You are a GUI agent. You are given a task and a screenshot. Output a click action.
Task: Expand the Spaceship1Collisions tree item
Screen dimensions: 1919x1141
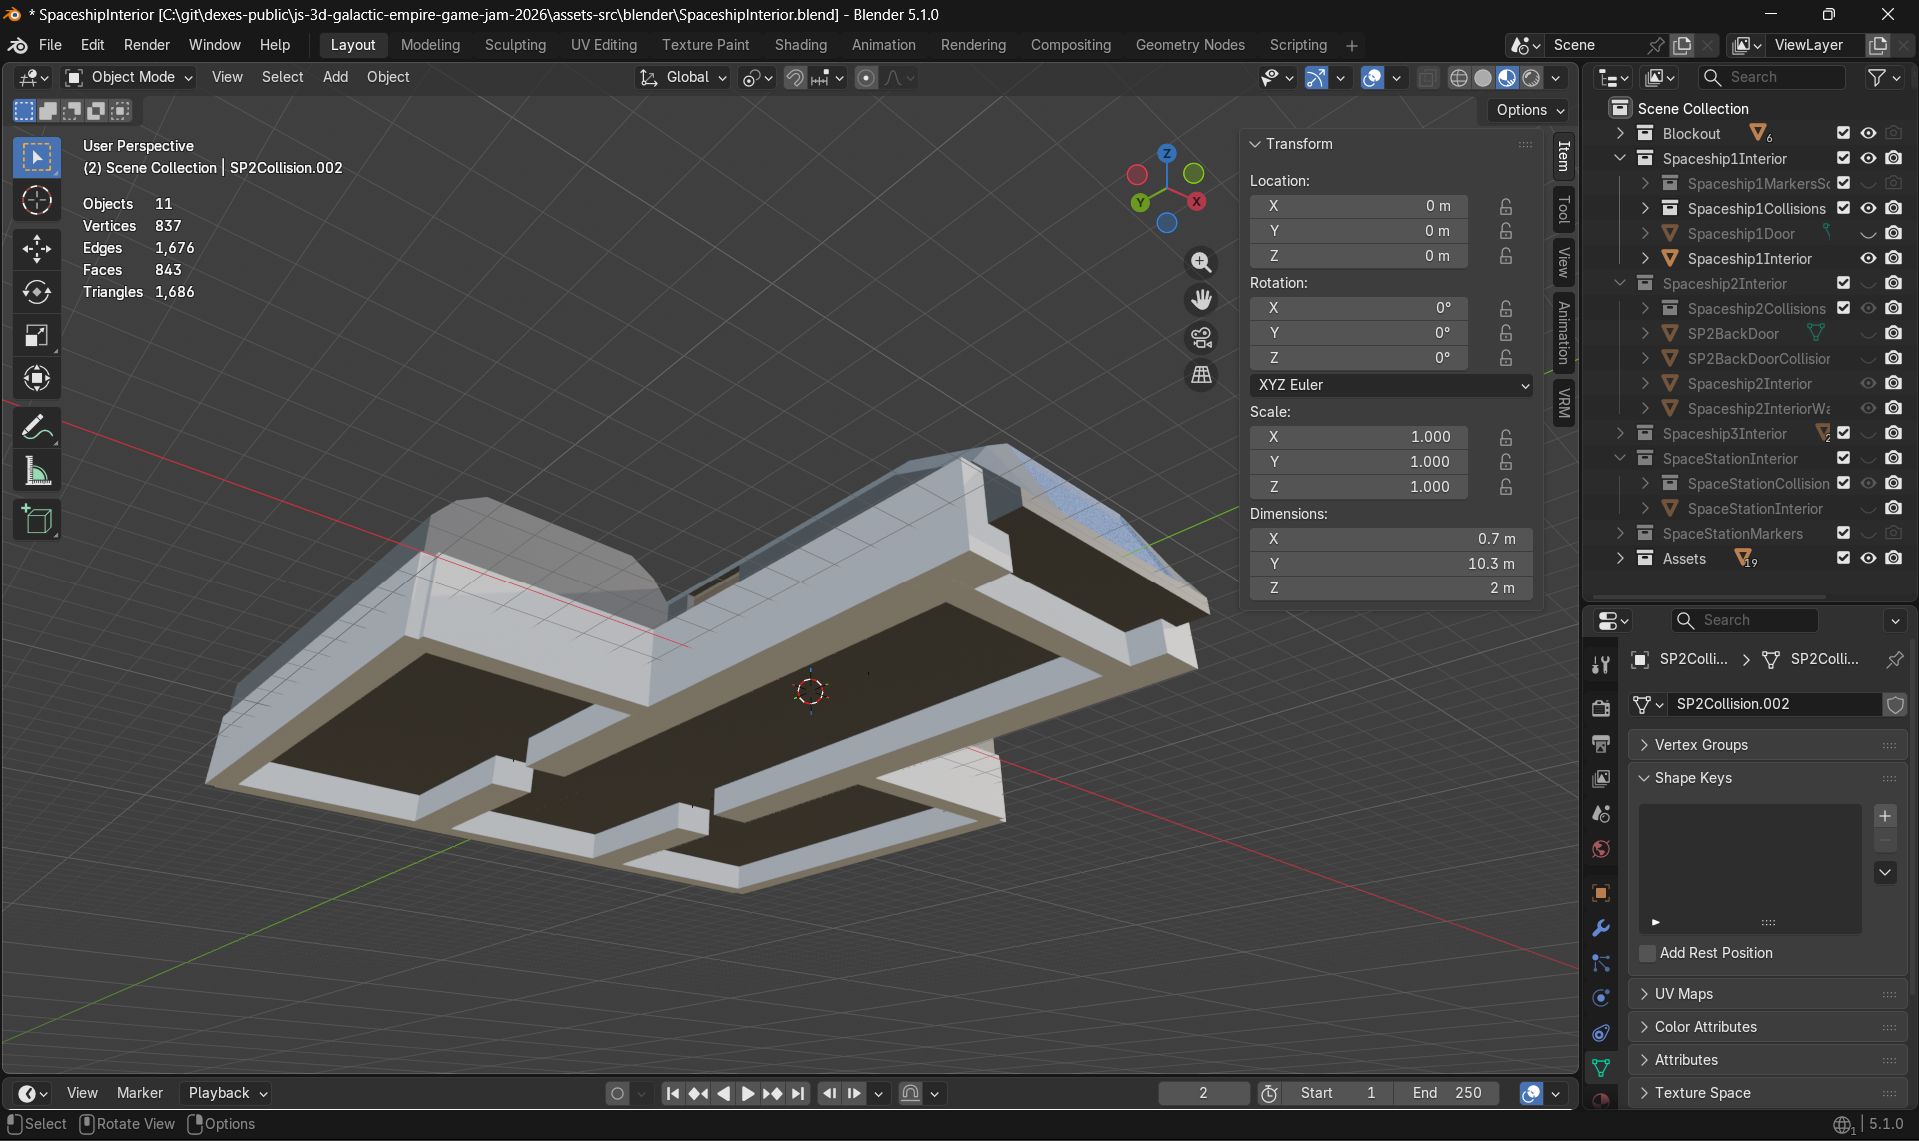pos(1645,208)
